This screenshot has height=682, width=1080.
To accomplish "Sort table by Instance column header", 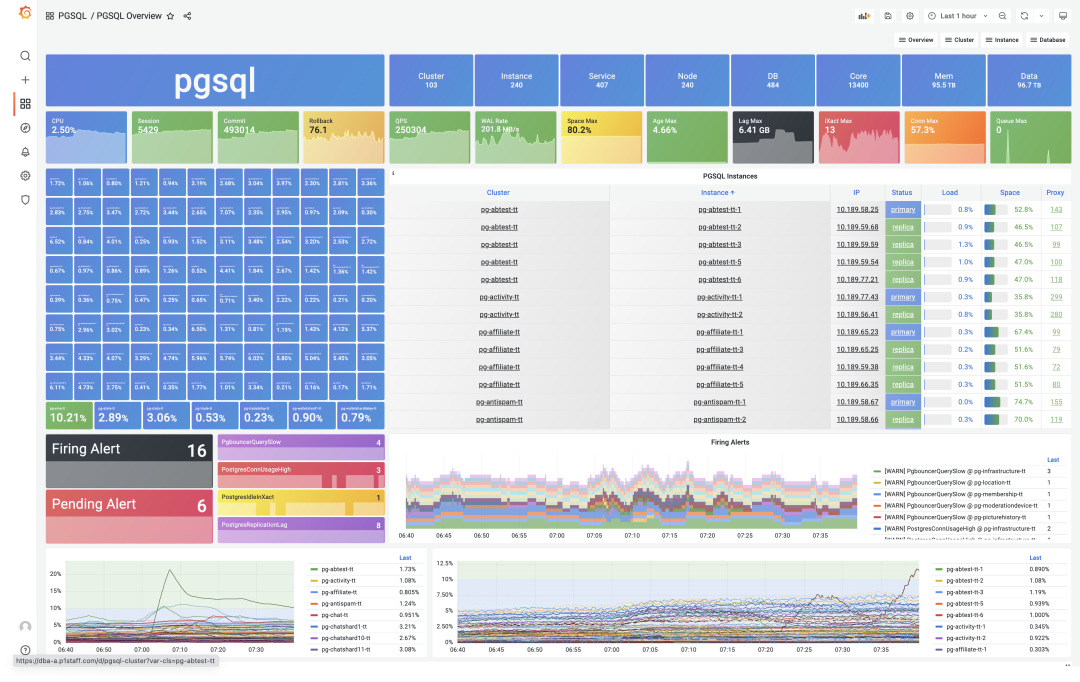I will pyautogui.click(x=718, y=192).
